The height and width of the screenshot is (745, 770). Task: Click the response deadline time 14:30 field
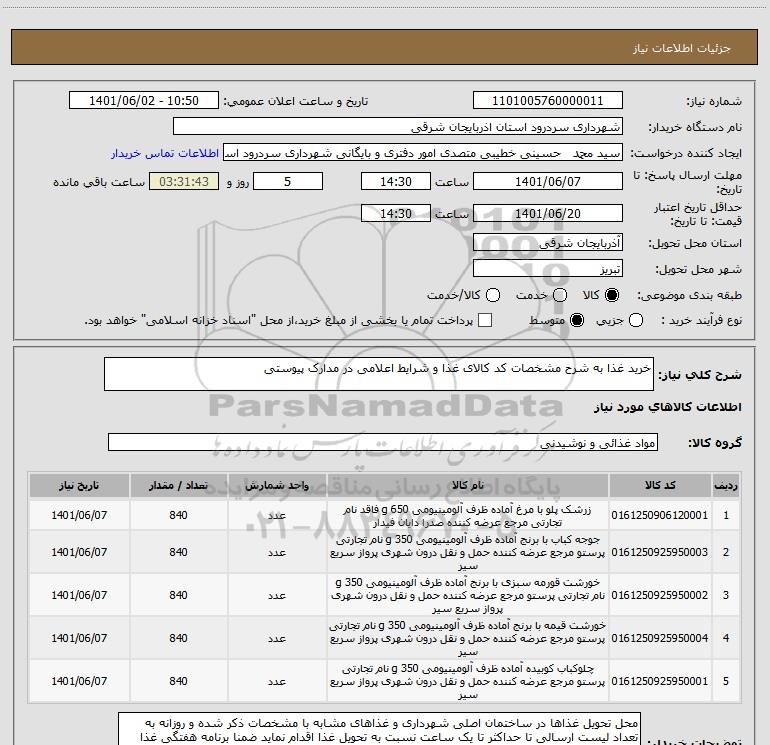(x=396, y=181)
